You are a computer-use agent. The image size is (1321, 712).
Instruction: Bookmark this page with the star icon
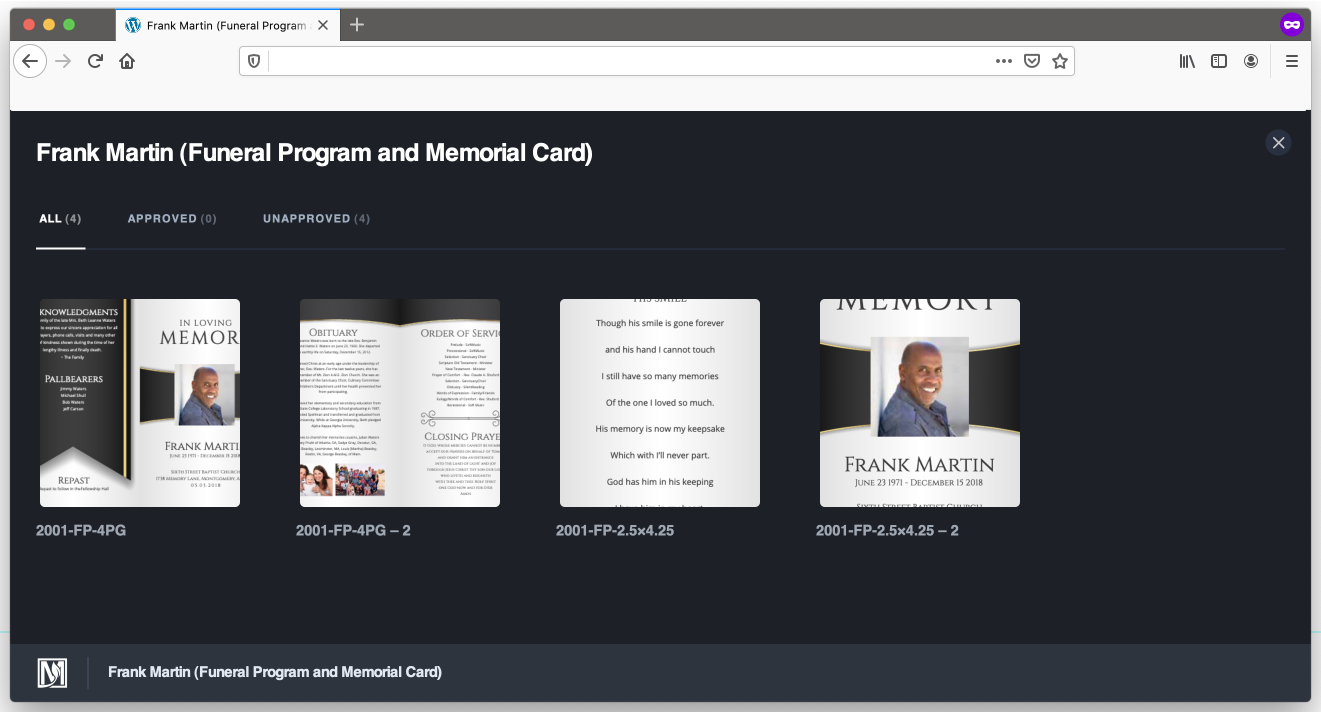1060,61
